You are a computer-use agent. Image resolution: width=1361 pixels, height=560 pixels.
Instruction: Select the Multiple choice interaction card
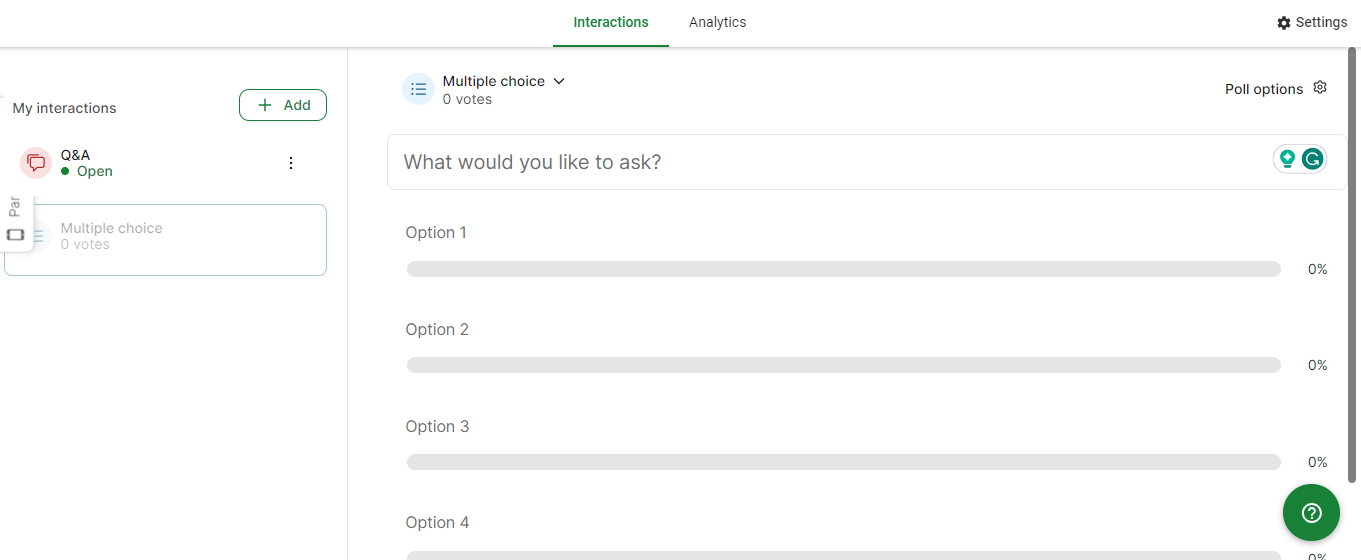(x=165, y=240)
